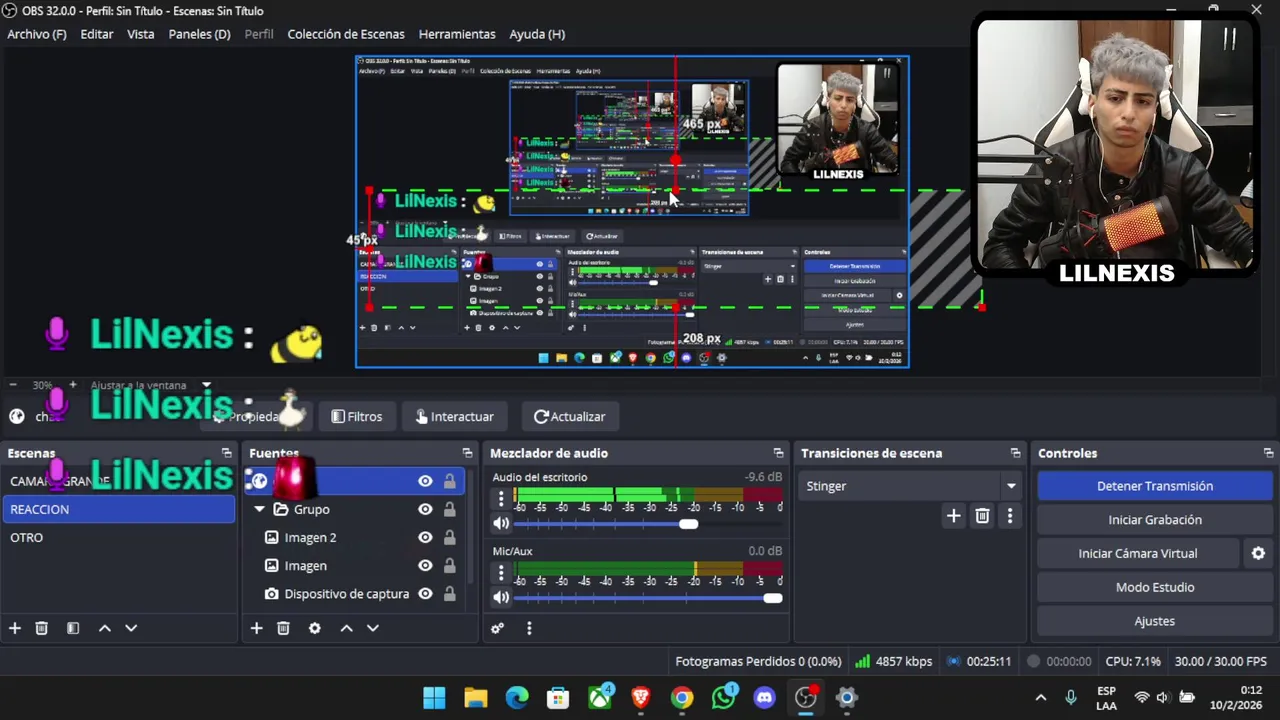Screen dimensions: 1280x720
Task: Open Filtros for selected source
Action: click(357, 416)
